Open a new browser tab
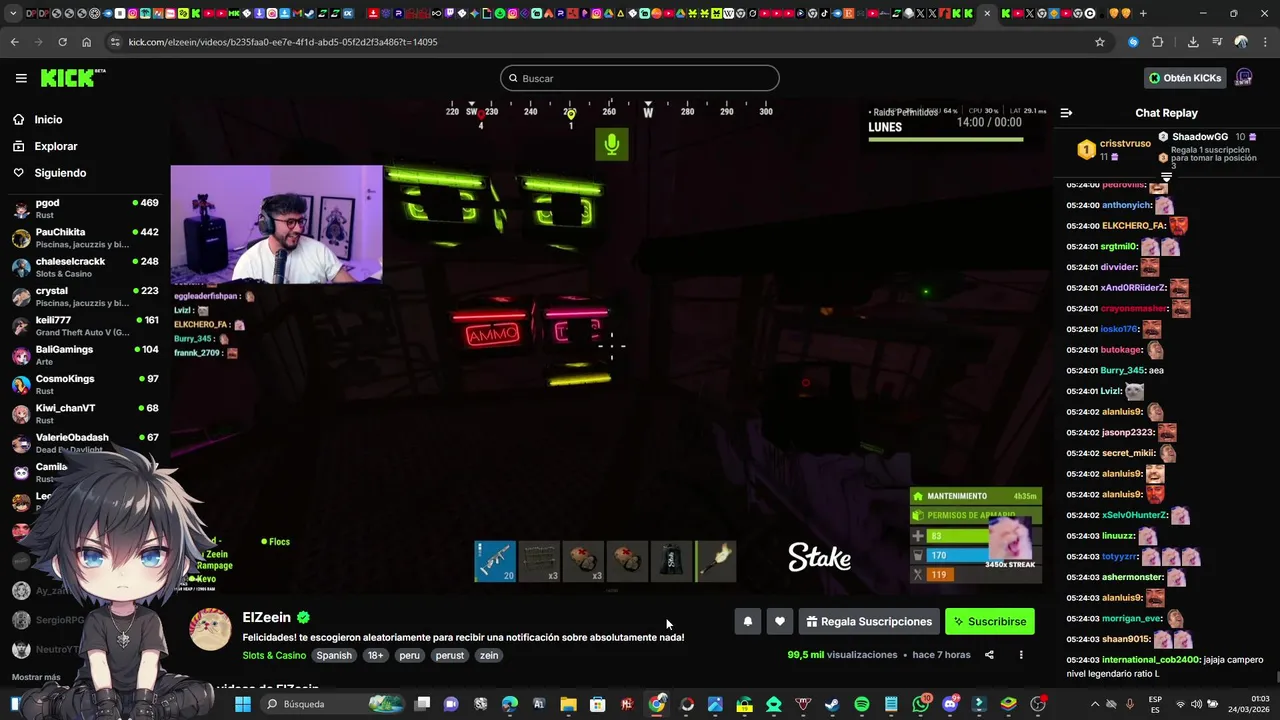 (1143, 13)
